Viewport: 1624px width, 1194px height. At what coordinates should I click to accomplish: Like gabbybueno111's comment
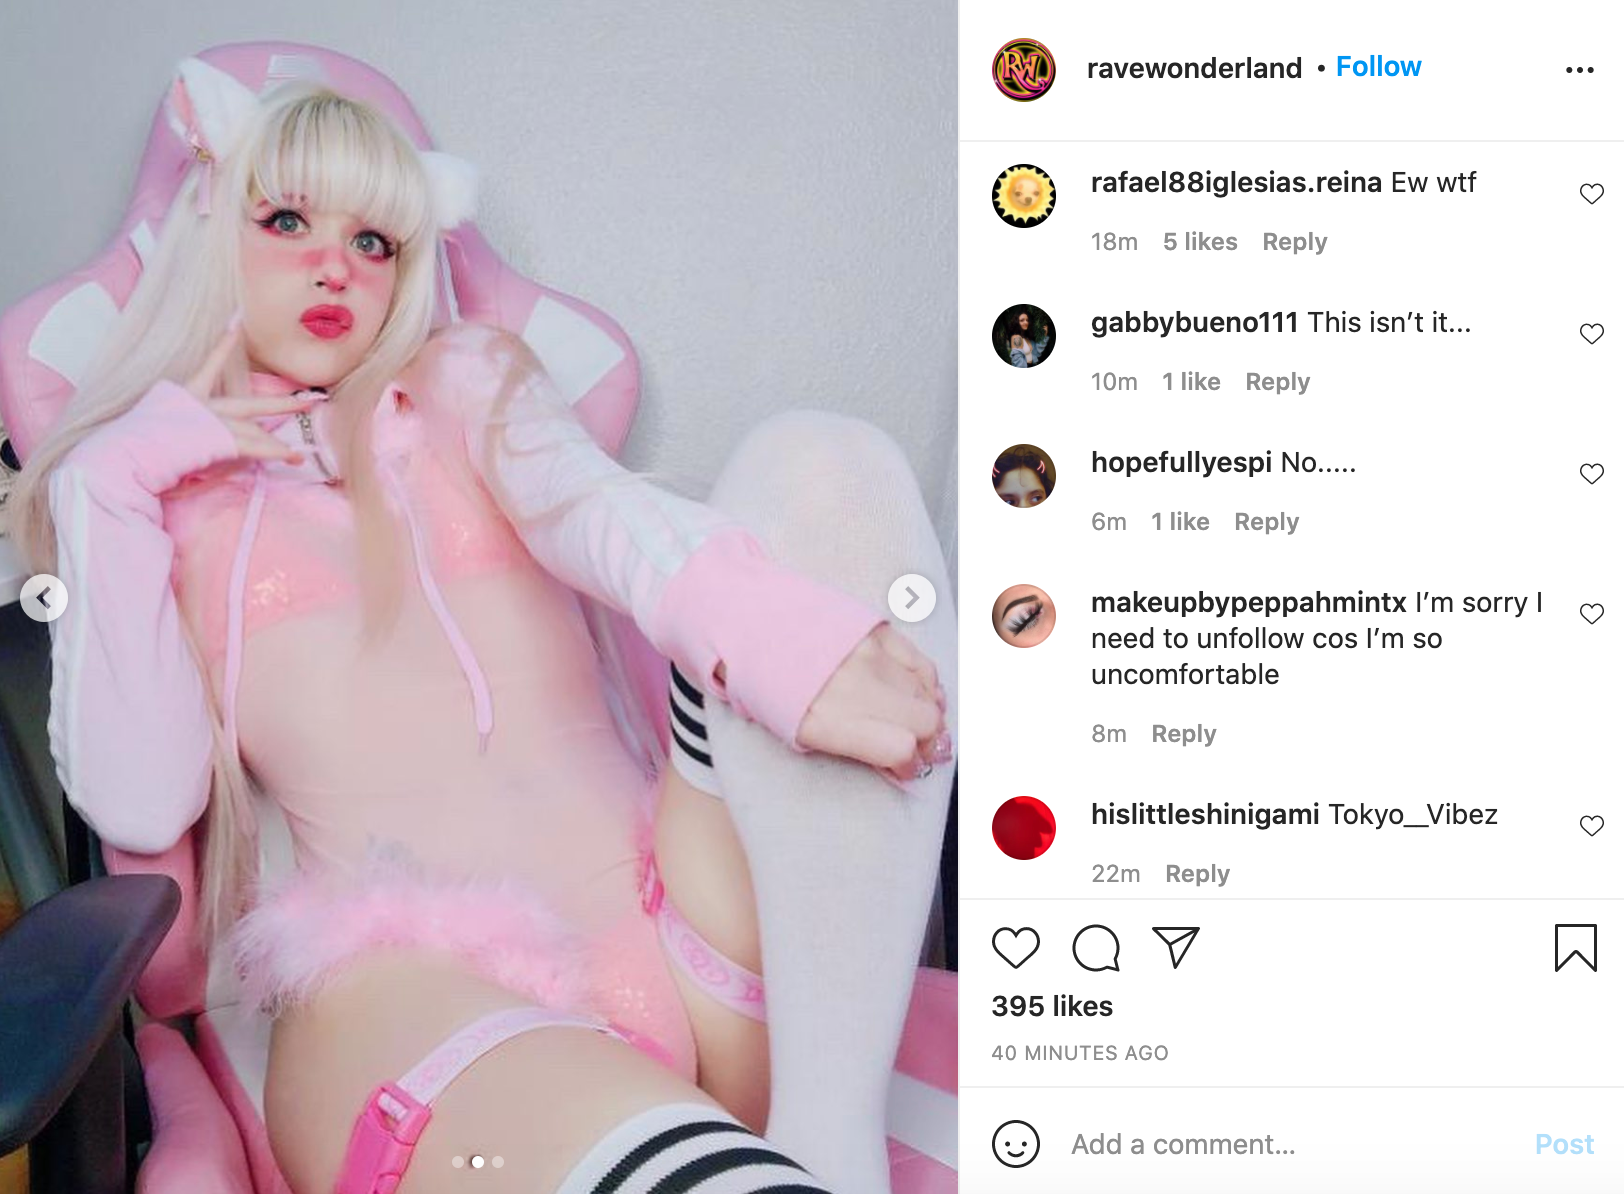1591,334
